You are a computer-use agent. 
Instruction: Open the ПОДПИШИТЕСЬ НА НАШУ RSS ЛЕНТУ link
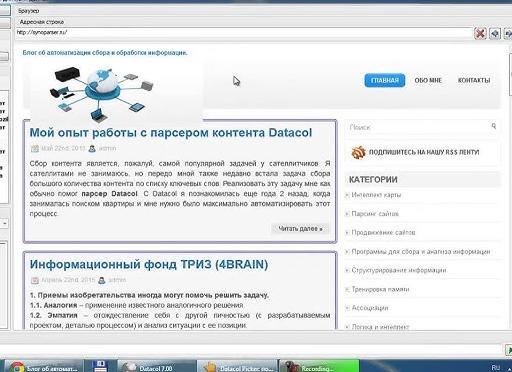(x=424, y=152)
